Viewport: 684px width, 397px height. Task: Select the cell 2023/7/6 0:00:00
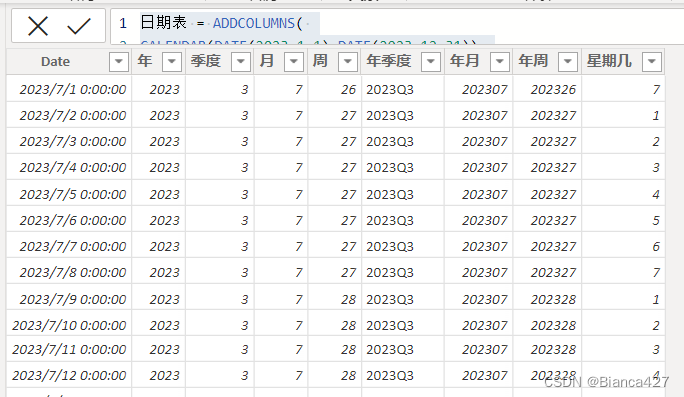(69, 220)
